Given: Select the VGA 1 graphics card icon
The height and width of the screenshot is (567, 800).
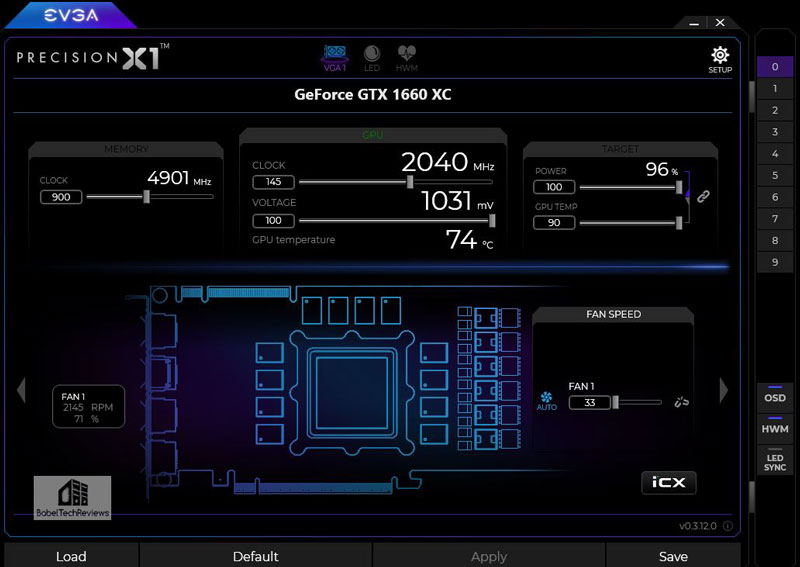Looking at the screenshot, I should point(335,58).
